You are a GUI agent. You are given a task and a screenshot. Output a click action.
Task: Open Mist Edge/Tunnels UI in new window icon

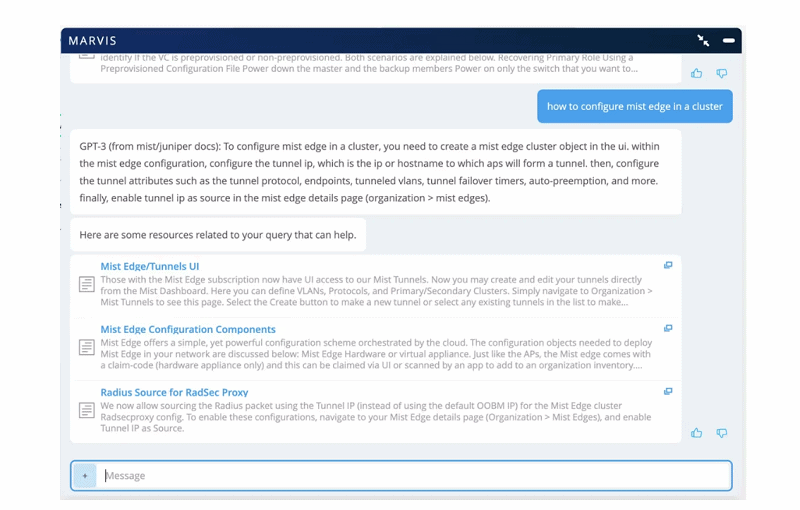click(x=668, y=265)
